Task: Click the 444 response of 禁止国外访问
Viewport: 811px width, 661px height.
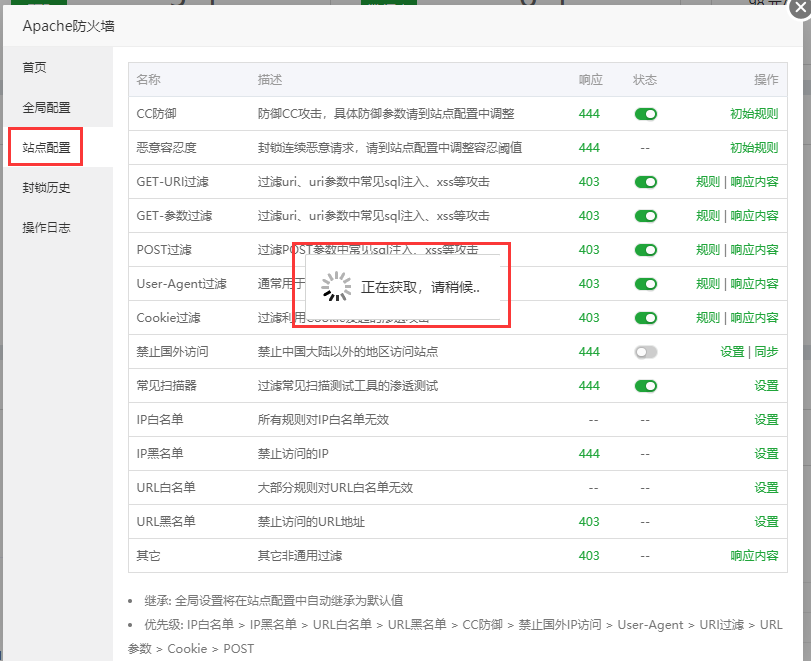Action: tap(589, 352)
